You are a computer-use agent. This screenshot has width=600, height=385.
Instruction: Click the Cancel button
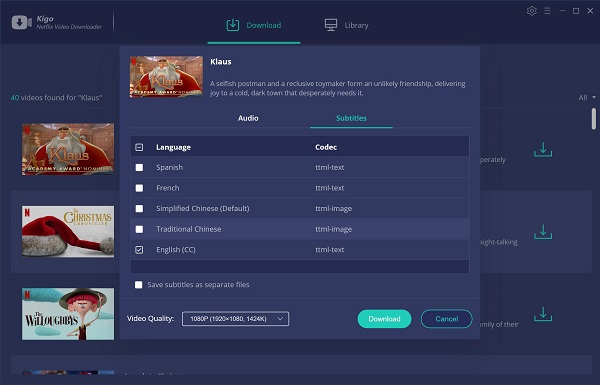(x=447, y=319)
